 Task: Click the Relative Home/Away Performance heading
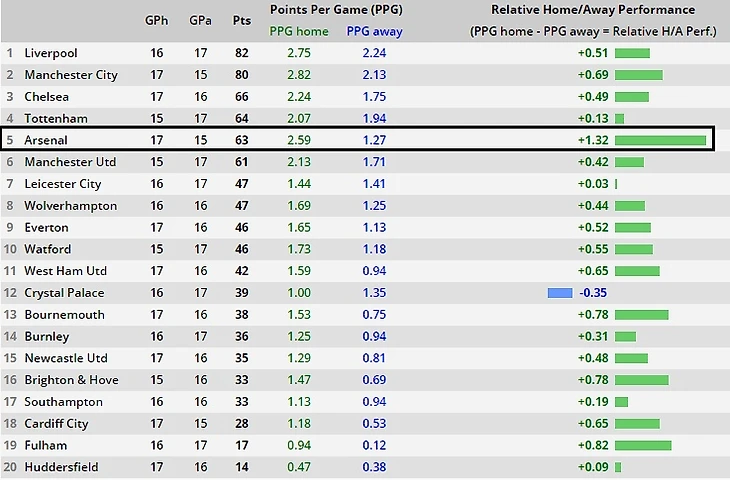(593, 10)
